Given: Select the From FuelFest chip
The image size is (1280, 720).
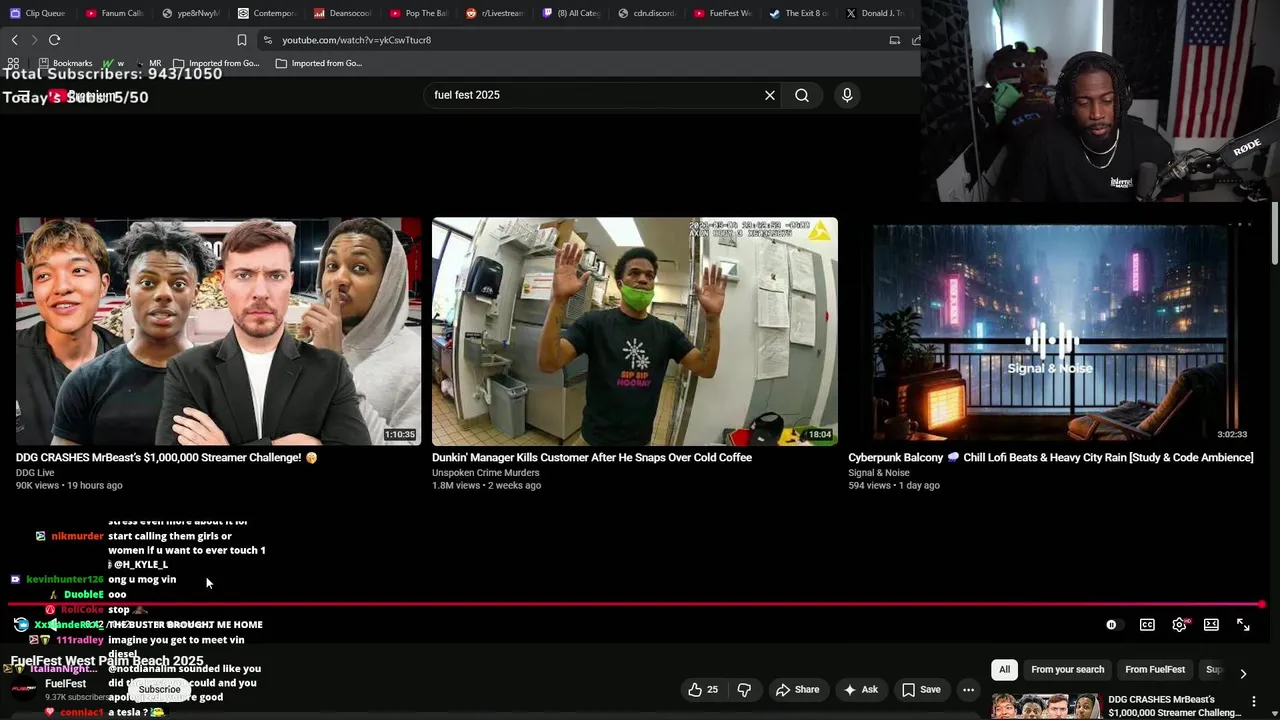Looking at the screenshot, I should [x=1155, y=669].
